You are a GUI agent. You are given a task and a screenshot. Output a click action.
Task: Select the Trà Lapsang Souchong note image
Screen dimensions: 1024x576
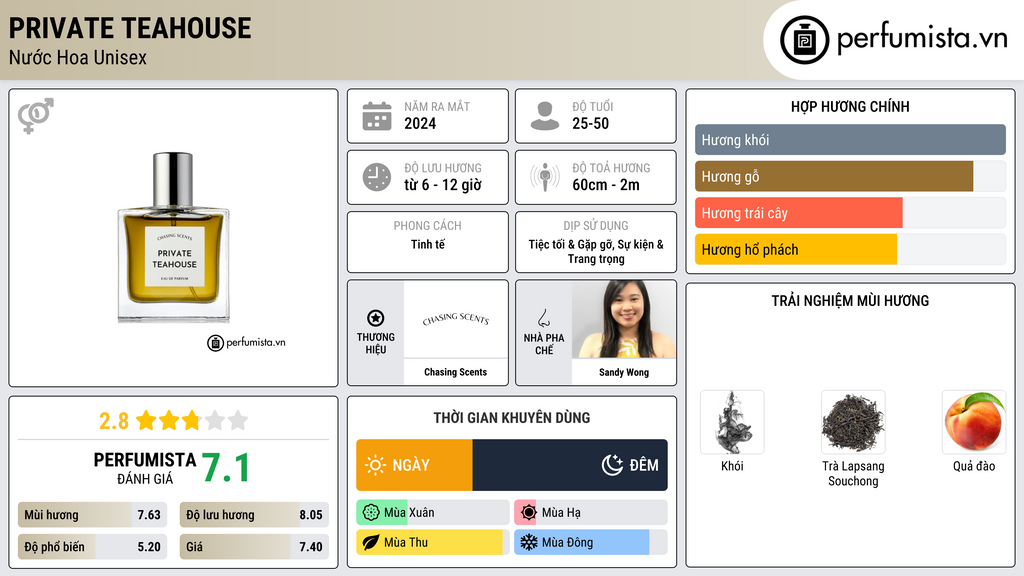point(853,422)
